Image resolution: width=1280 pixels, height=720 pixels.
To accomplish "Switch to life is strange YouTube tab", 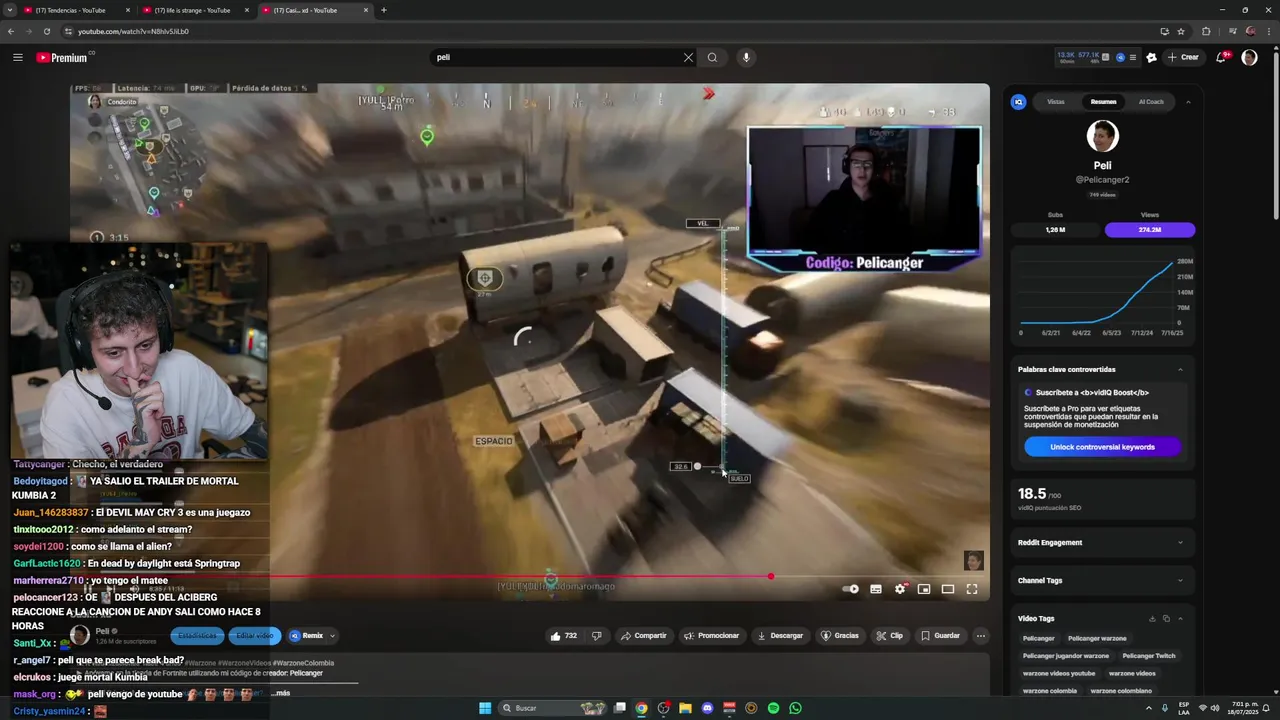I will [195, 10].
